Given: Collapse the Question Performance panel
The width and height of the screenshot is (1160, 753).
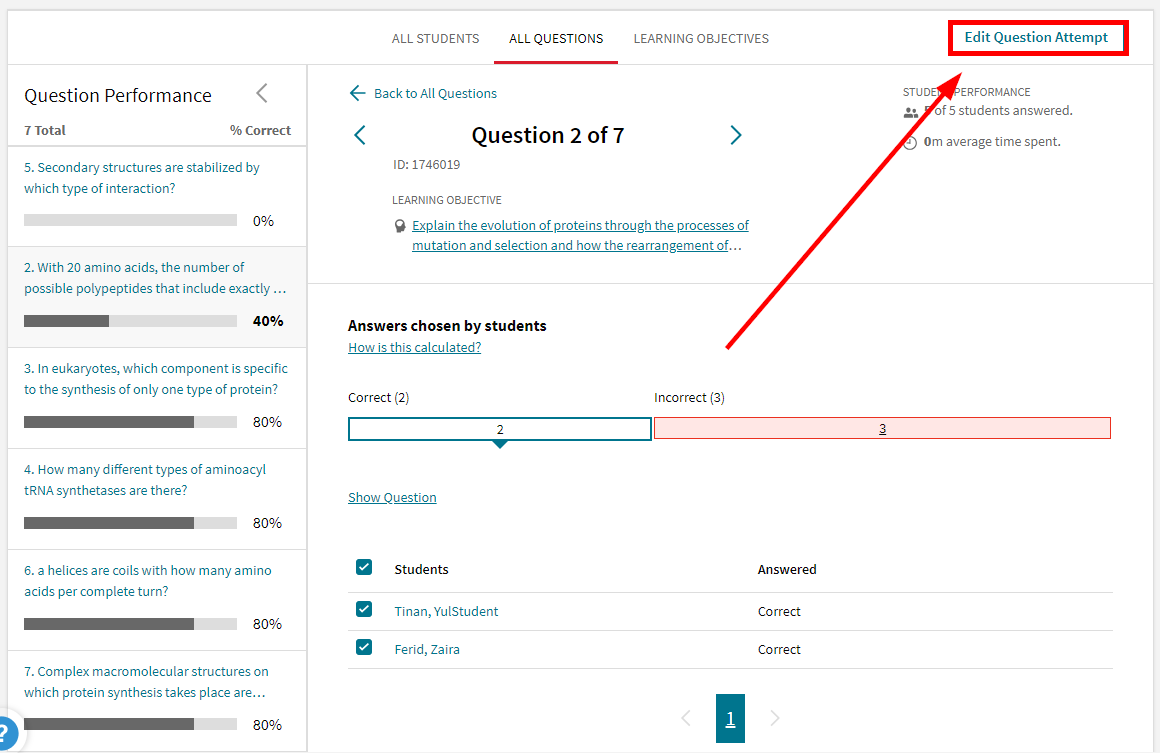Looking at the screenshot, I should coord(261,92).
